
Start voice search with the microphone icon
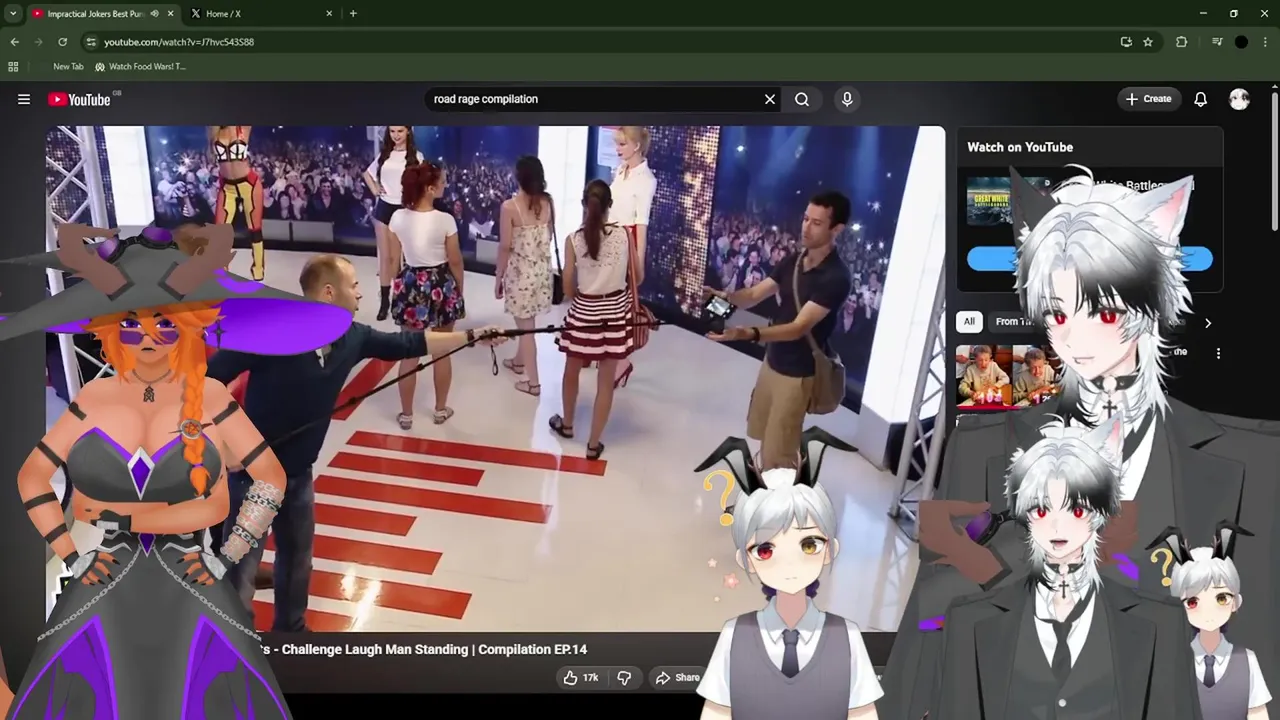[847, 99]
